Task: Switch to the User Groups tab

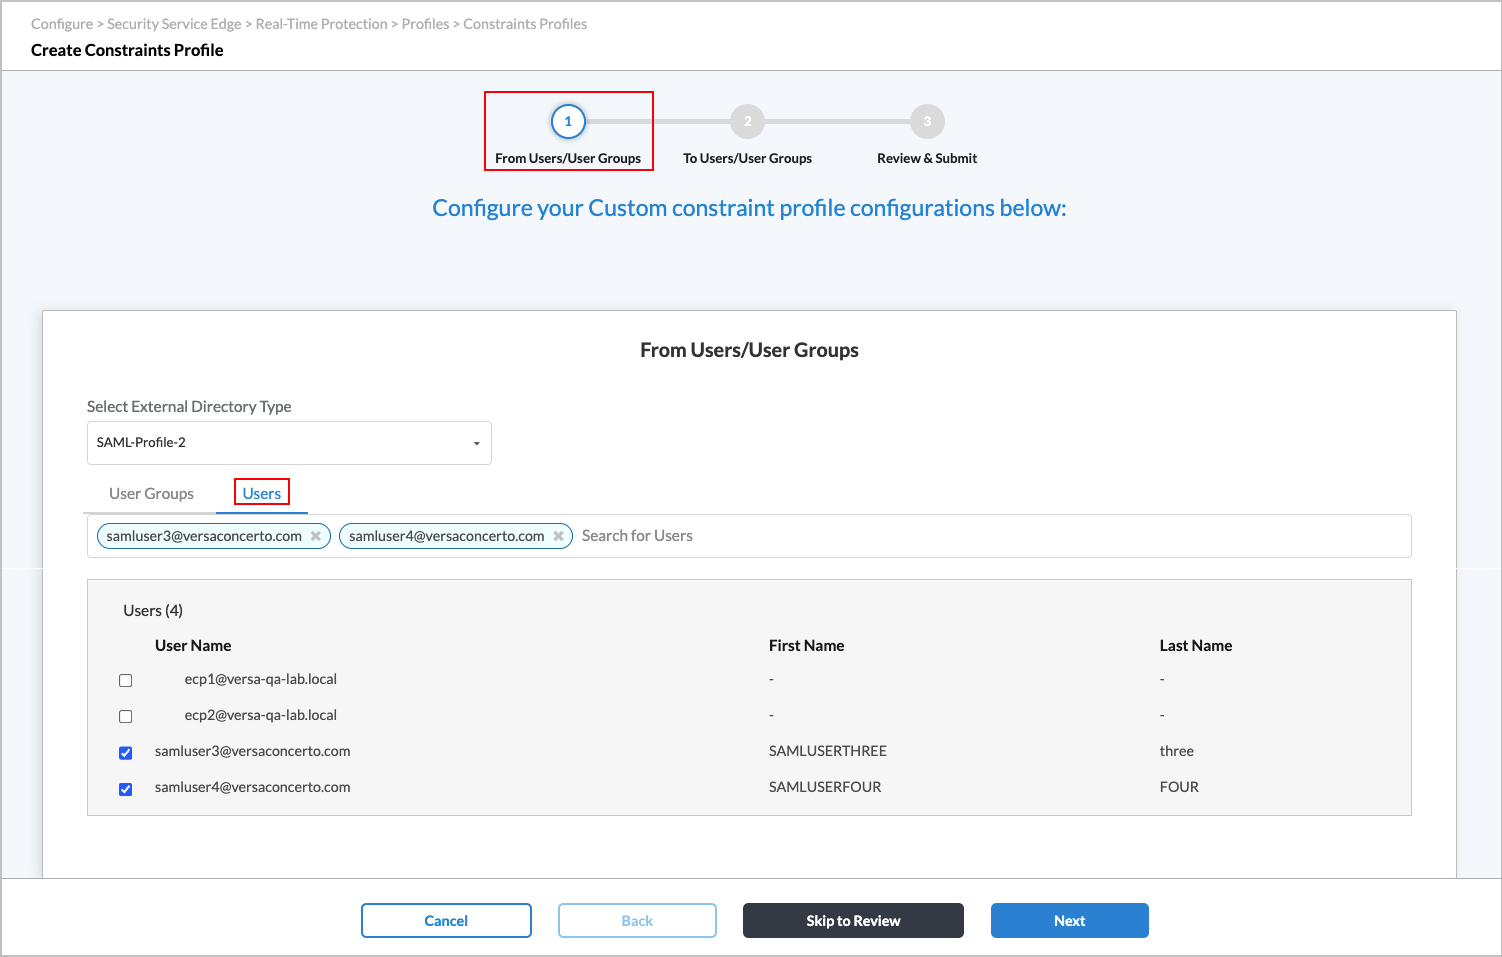Action: click(x=151, y=493)
